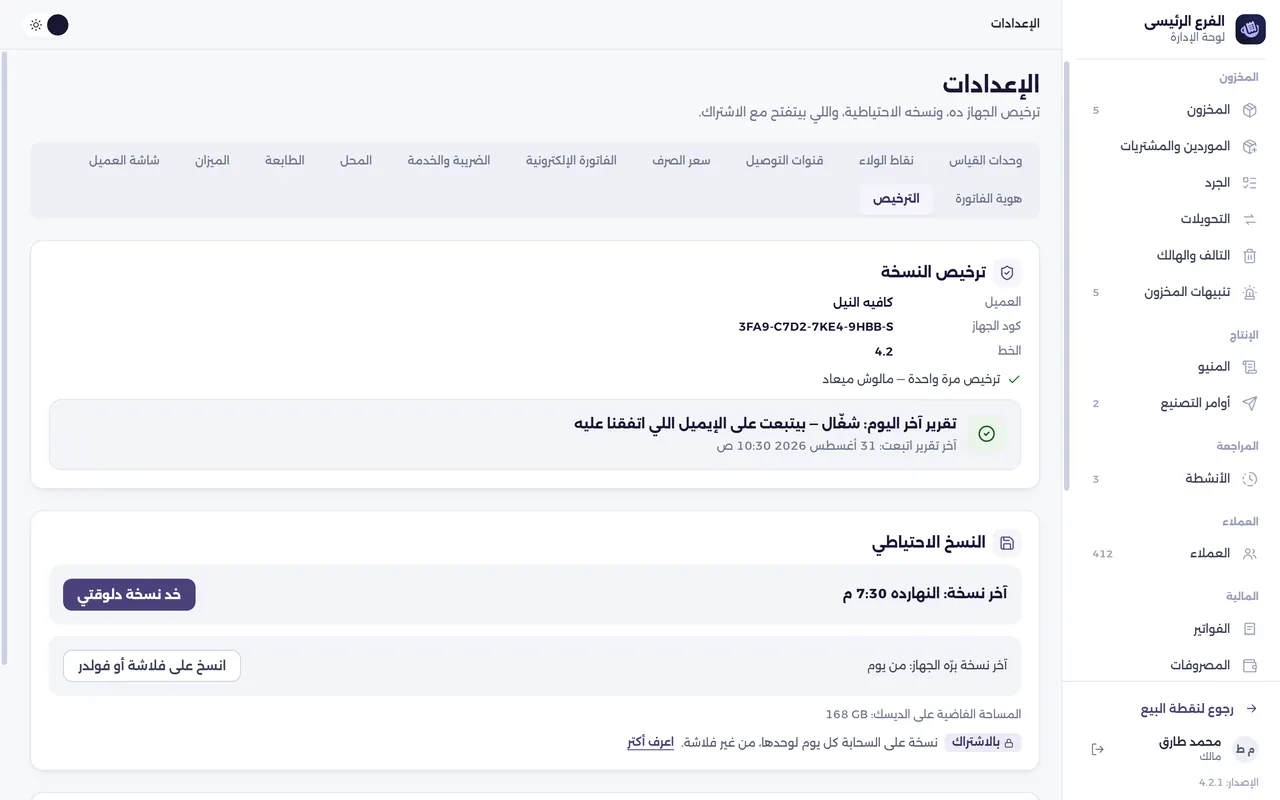1280x800 pixels.
Task: Switch to the الضريبة والخدمة tab
Action: coord(449,161)
